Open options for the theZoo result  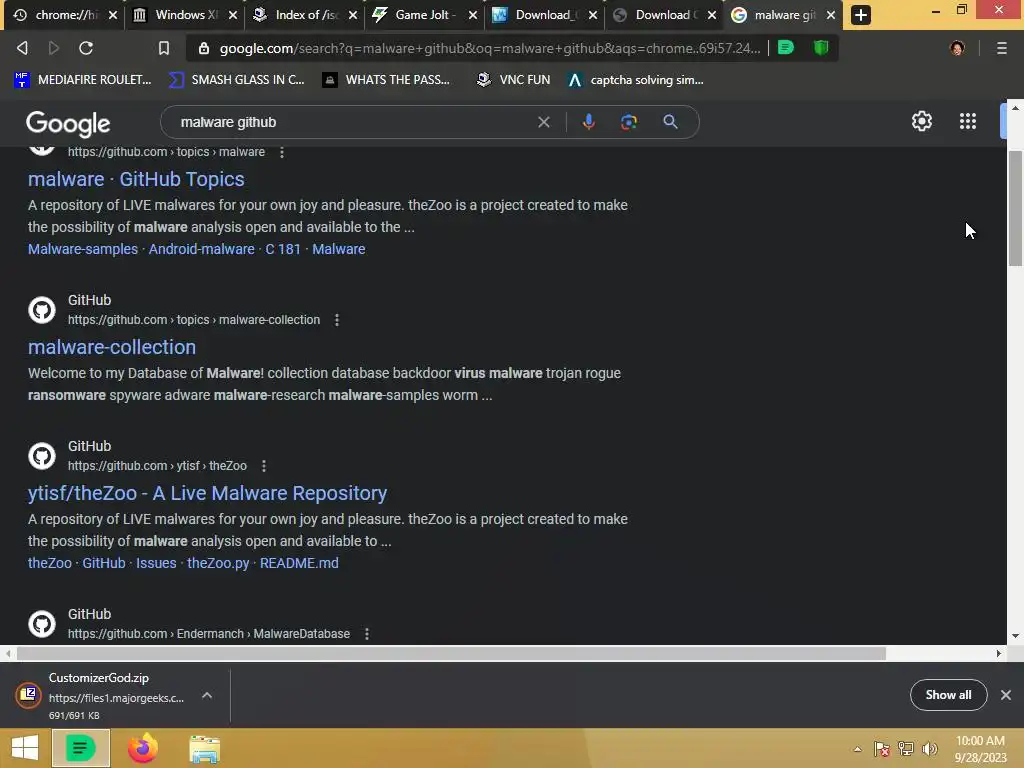(263, 466)
